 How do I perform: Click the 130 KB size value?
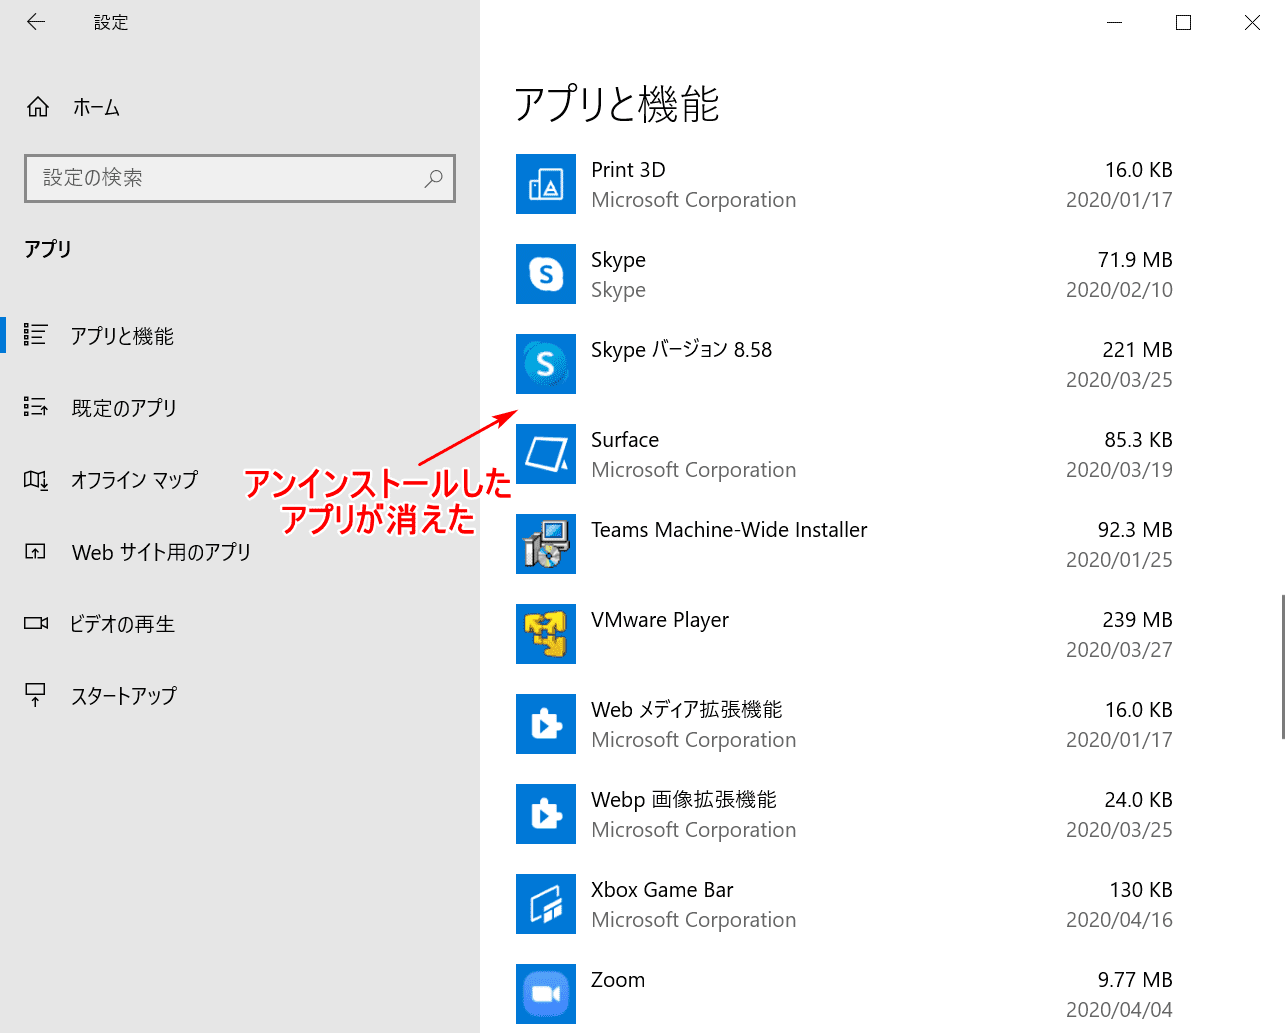pos(1141,890)
